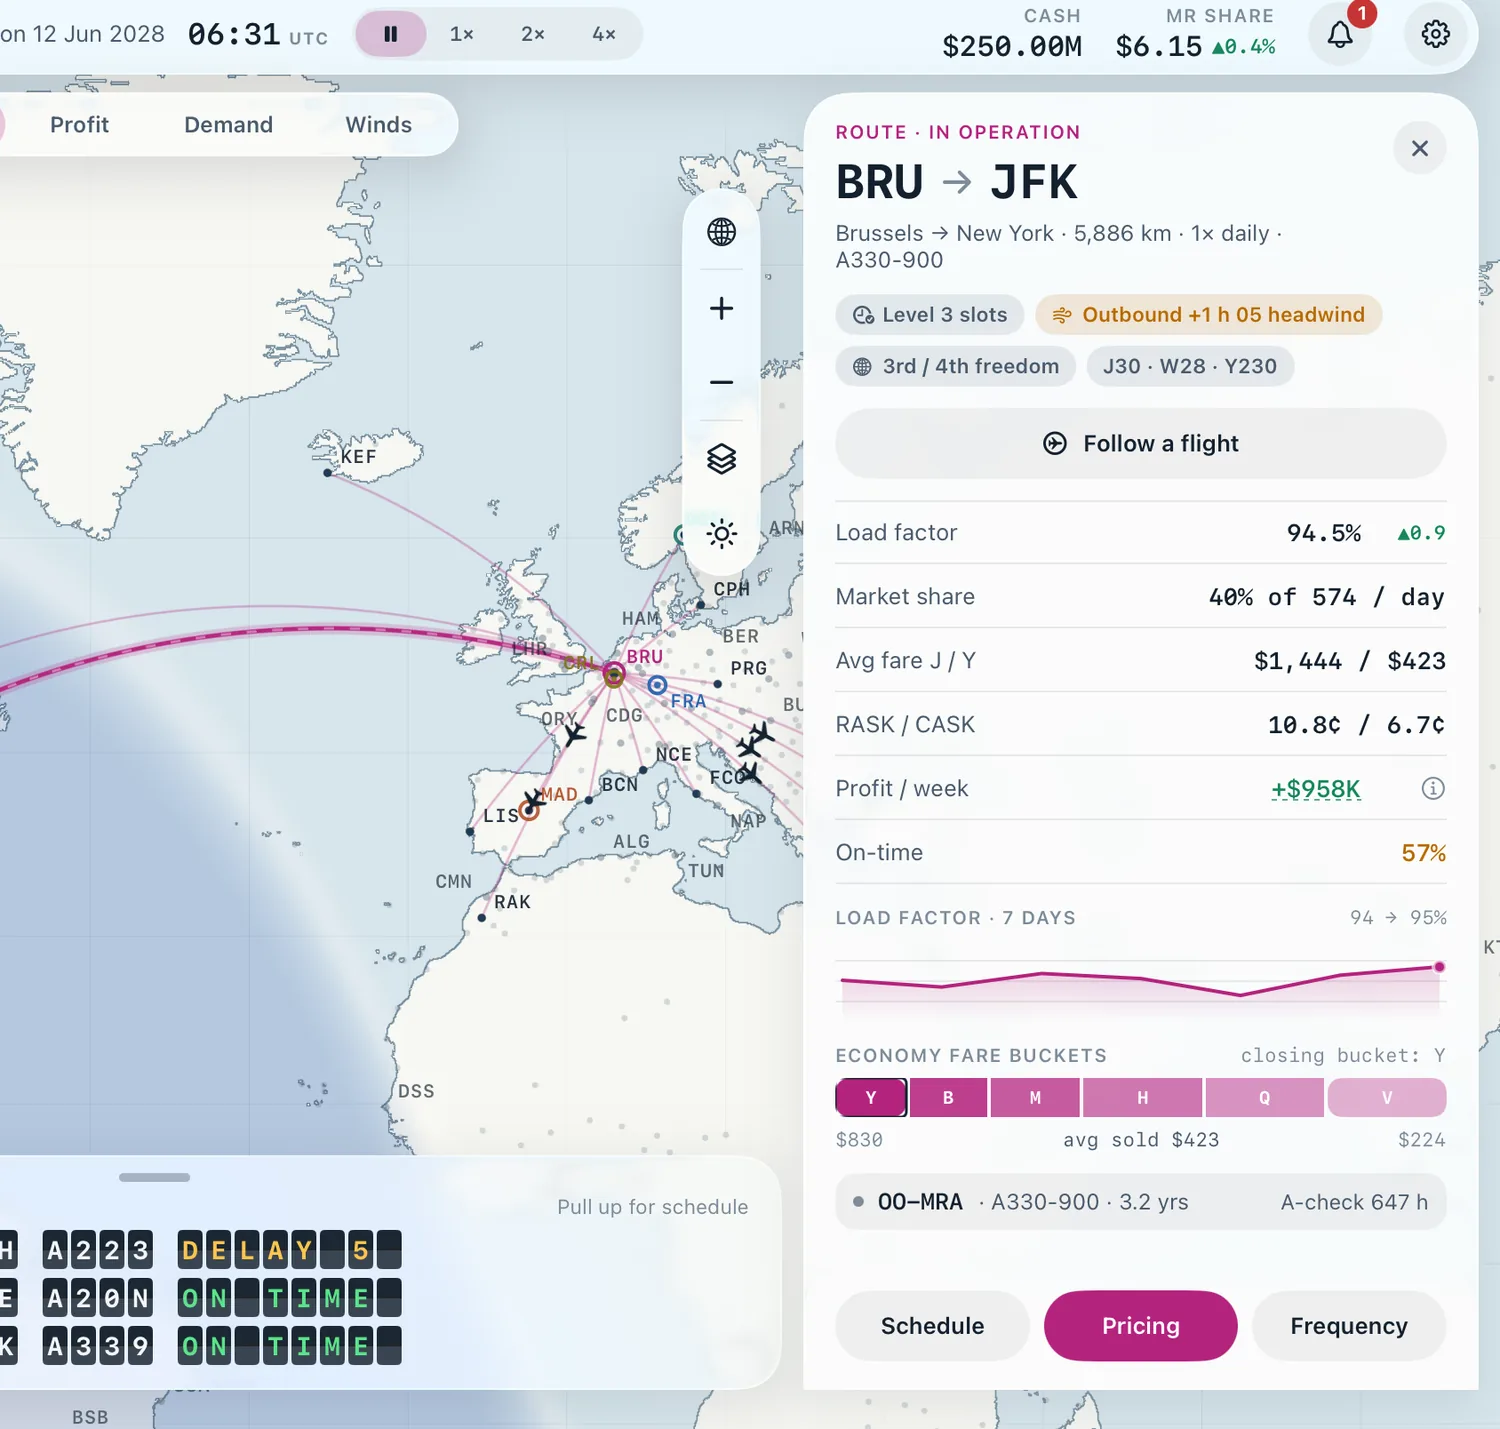Click the 3rd / 4th freedom chip
The width and height of the screenshot is (1500, 1429).
955,366
